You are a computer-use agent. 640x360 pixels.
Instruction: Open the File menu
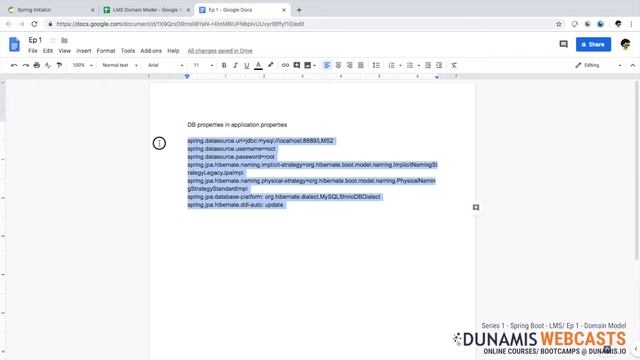pyautogui.click(x=33, y=51)
